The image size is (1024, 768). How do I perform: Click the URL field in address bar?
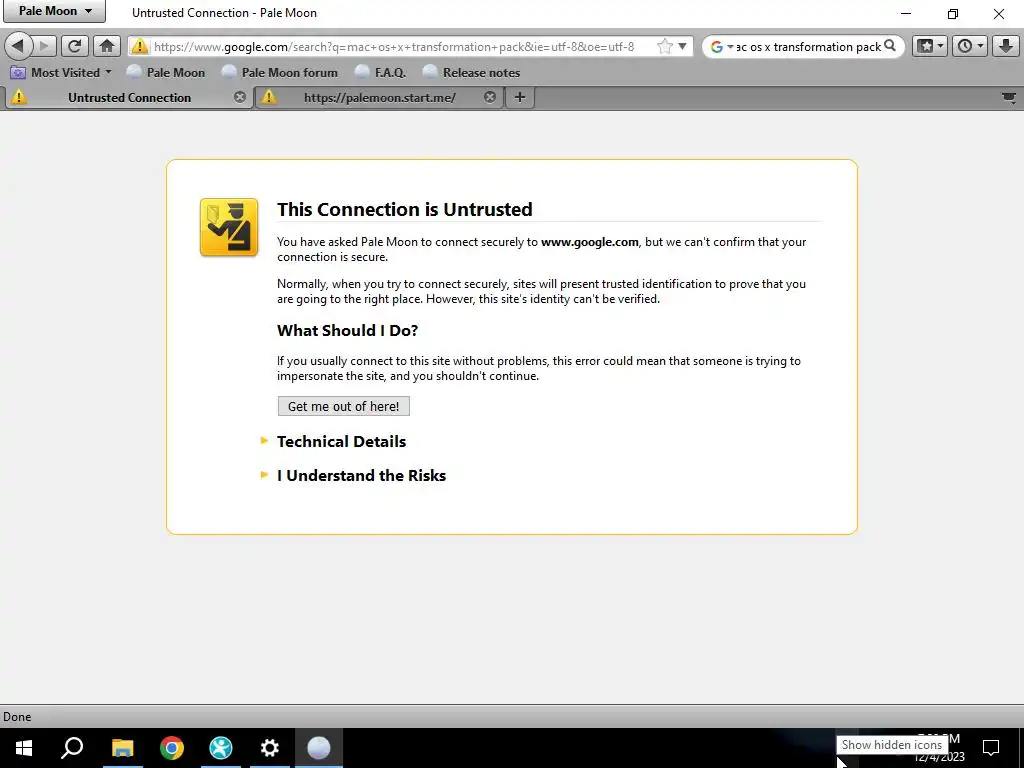click(394, 47)
